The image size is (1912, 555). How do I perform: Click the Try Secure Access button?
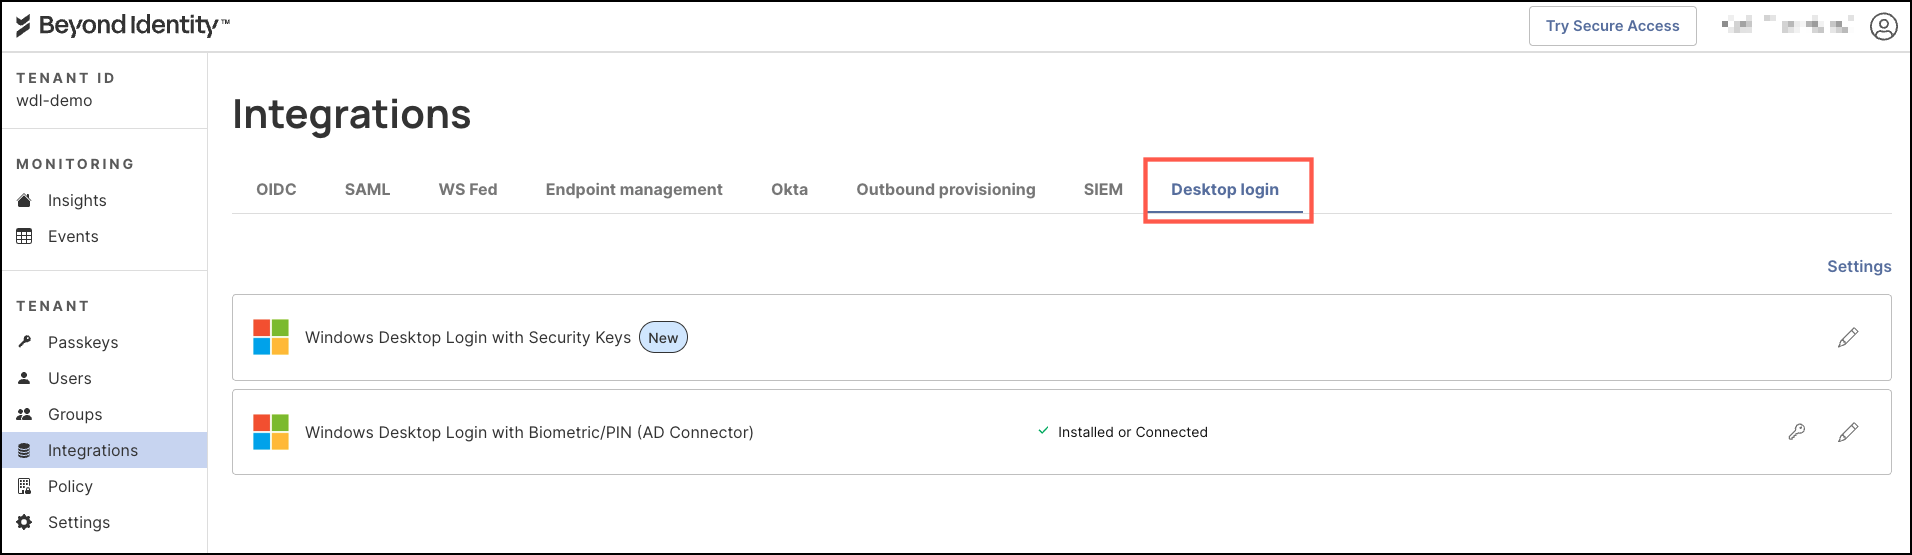coord(1612,26)
